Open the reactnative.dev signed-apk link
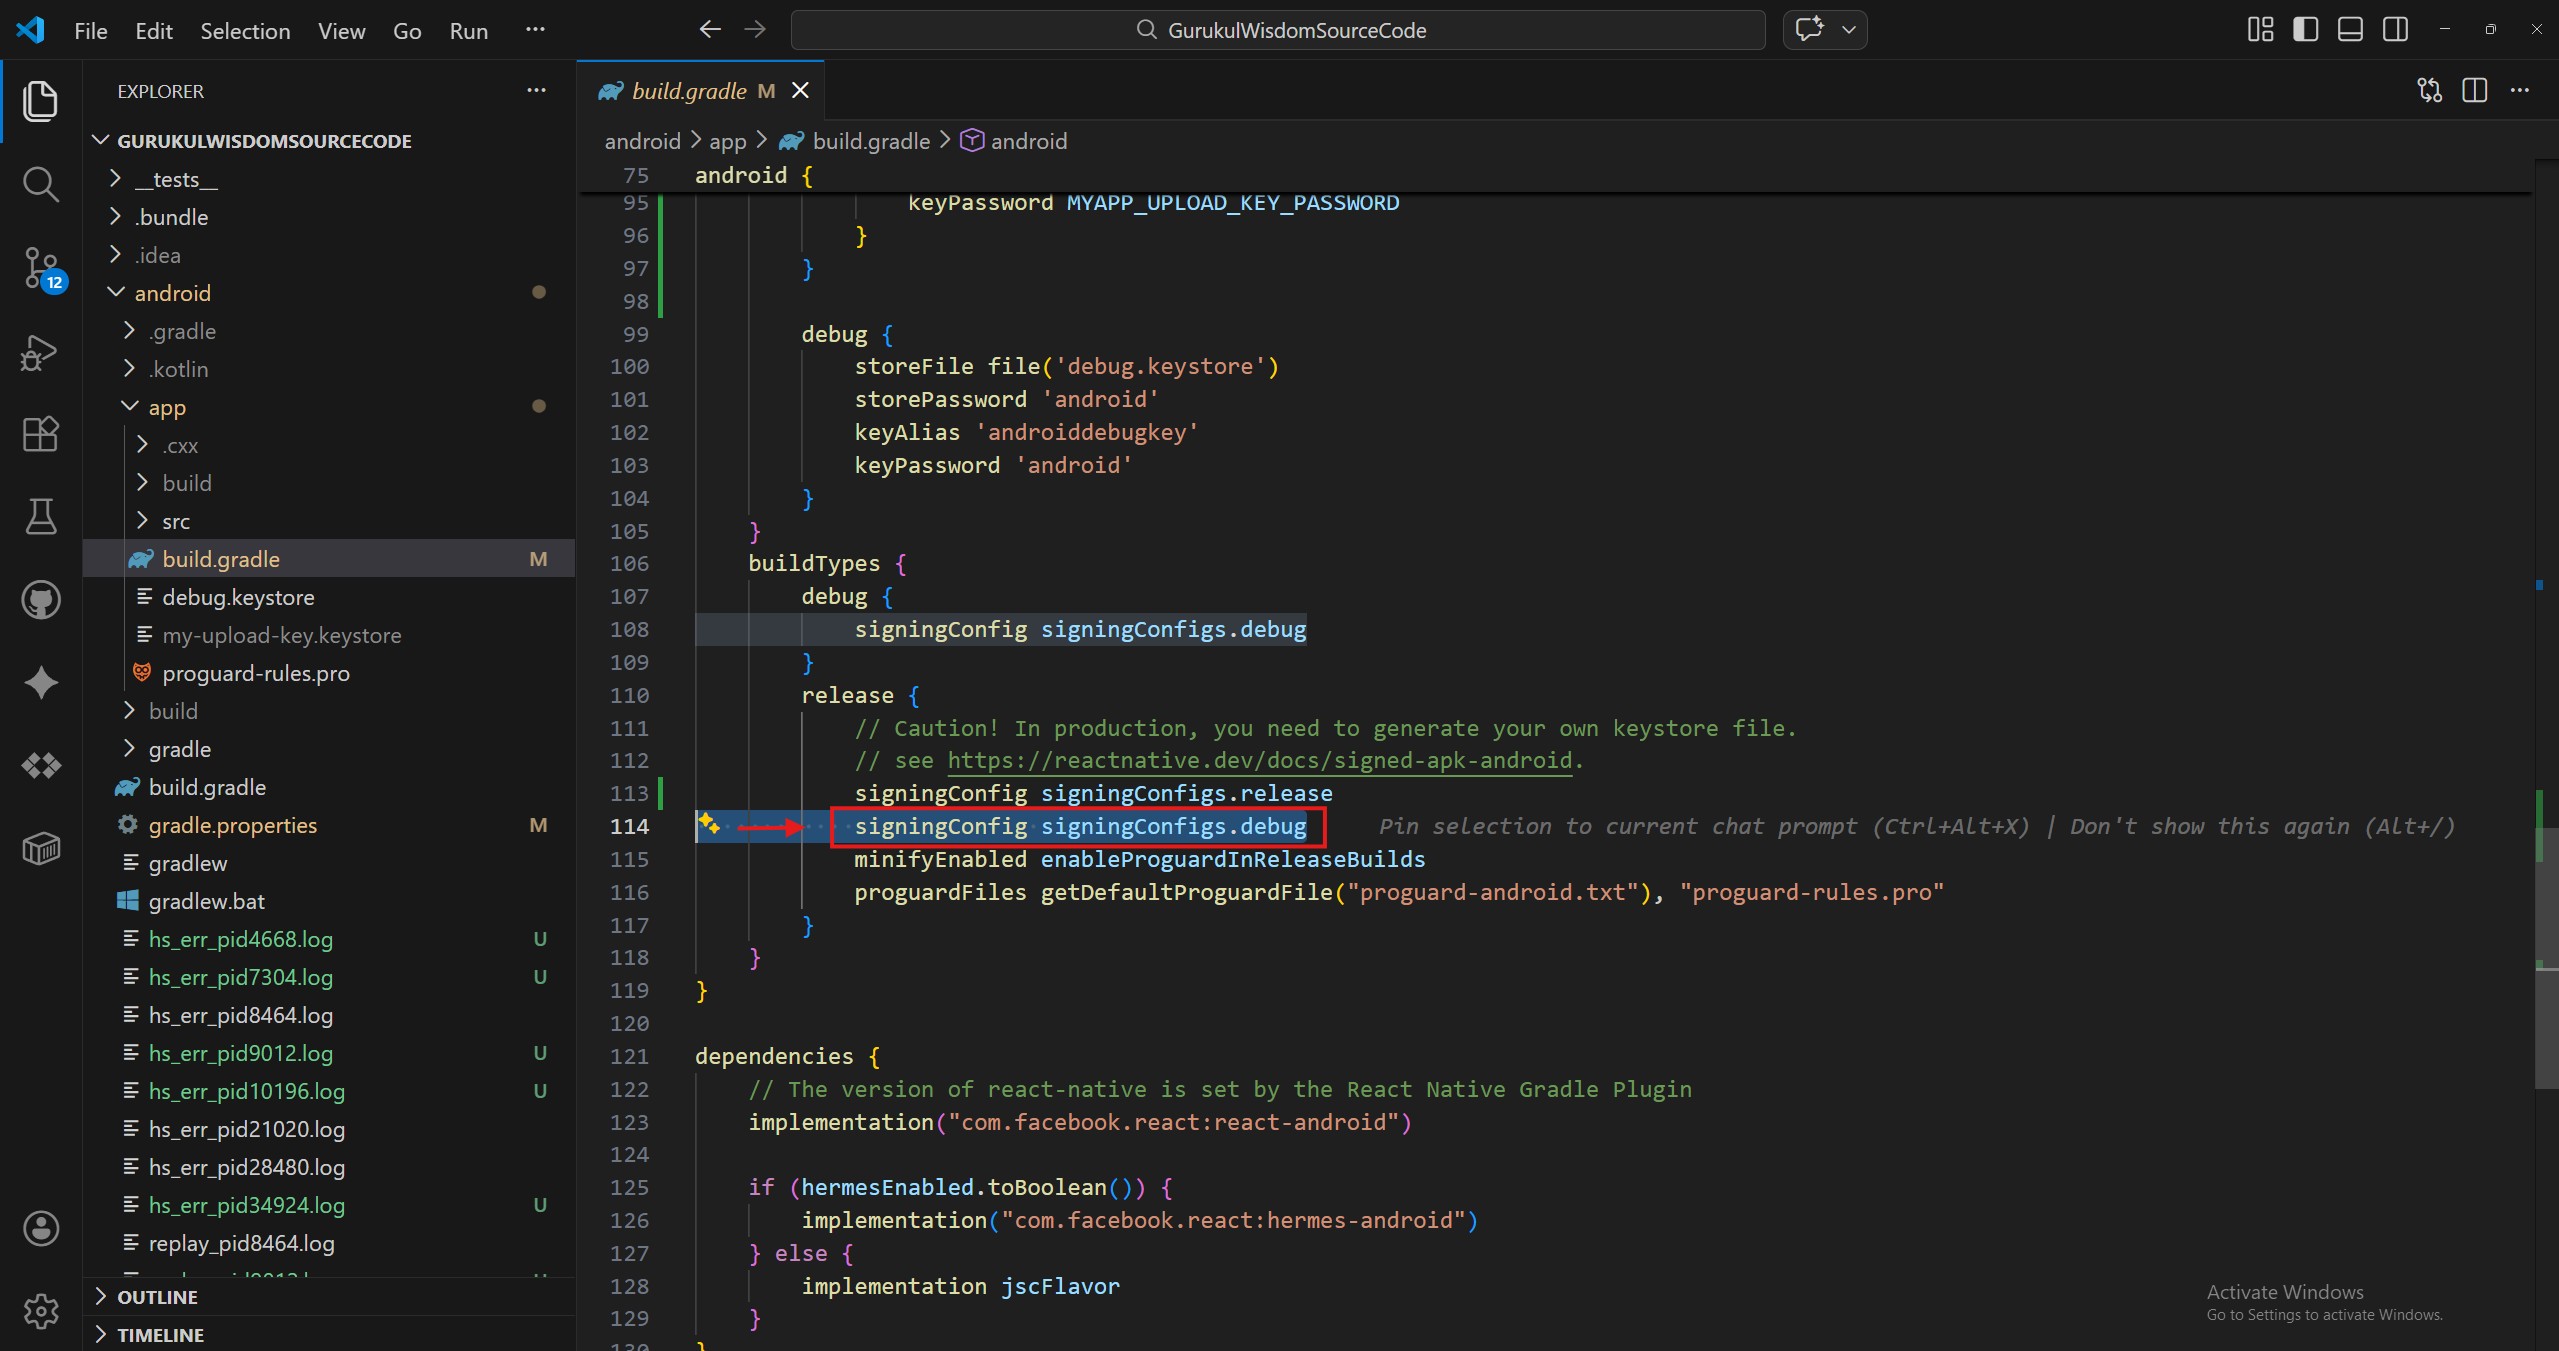 (1259, 761)
